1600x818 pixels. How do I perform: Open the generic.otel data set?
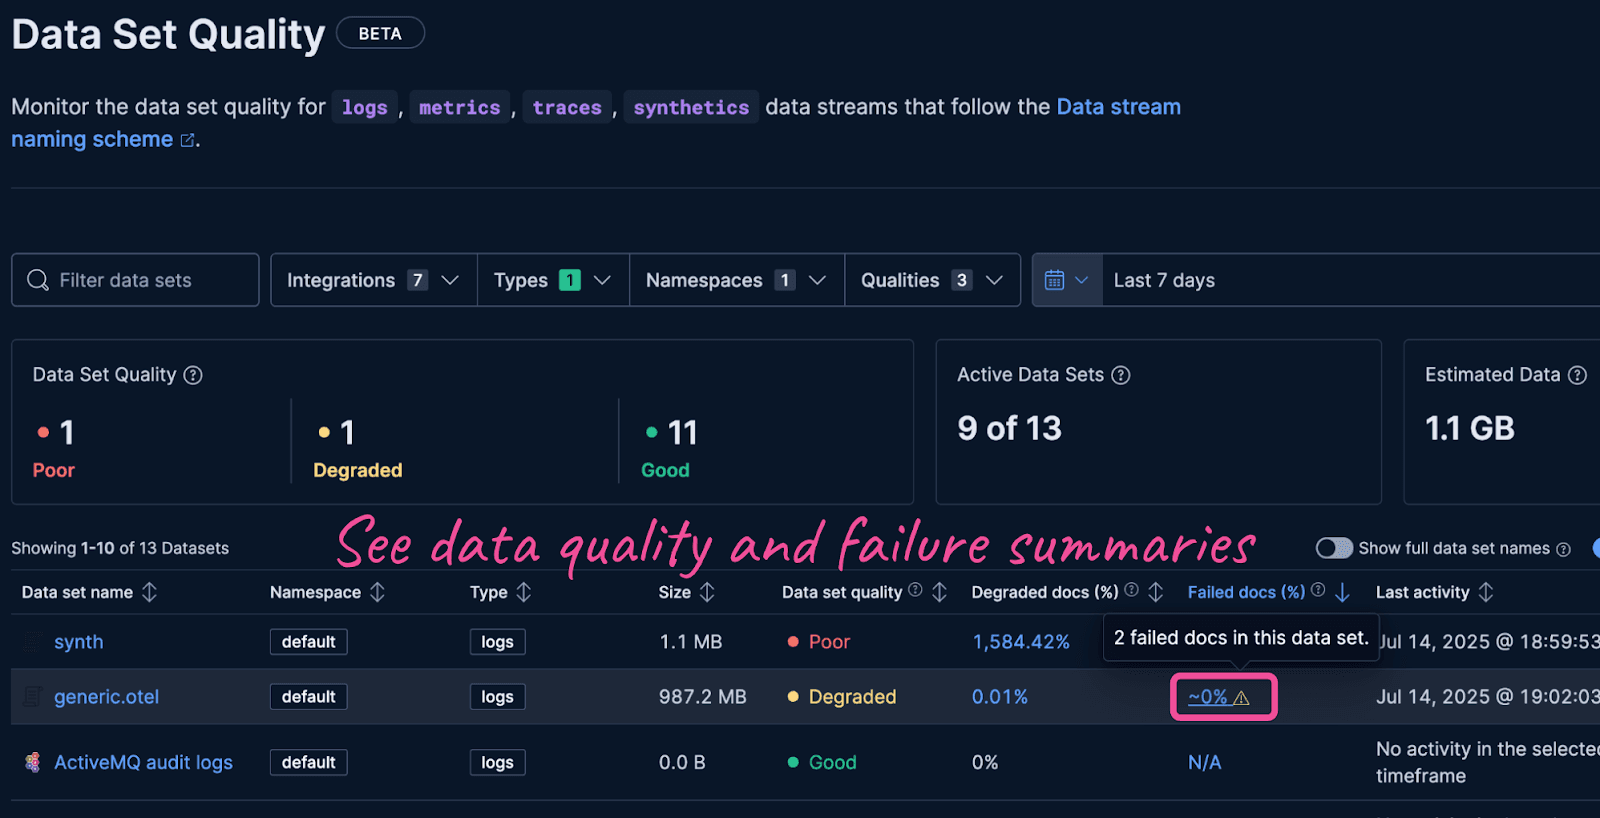(x=106, y=697)
